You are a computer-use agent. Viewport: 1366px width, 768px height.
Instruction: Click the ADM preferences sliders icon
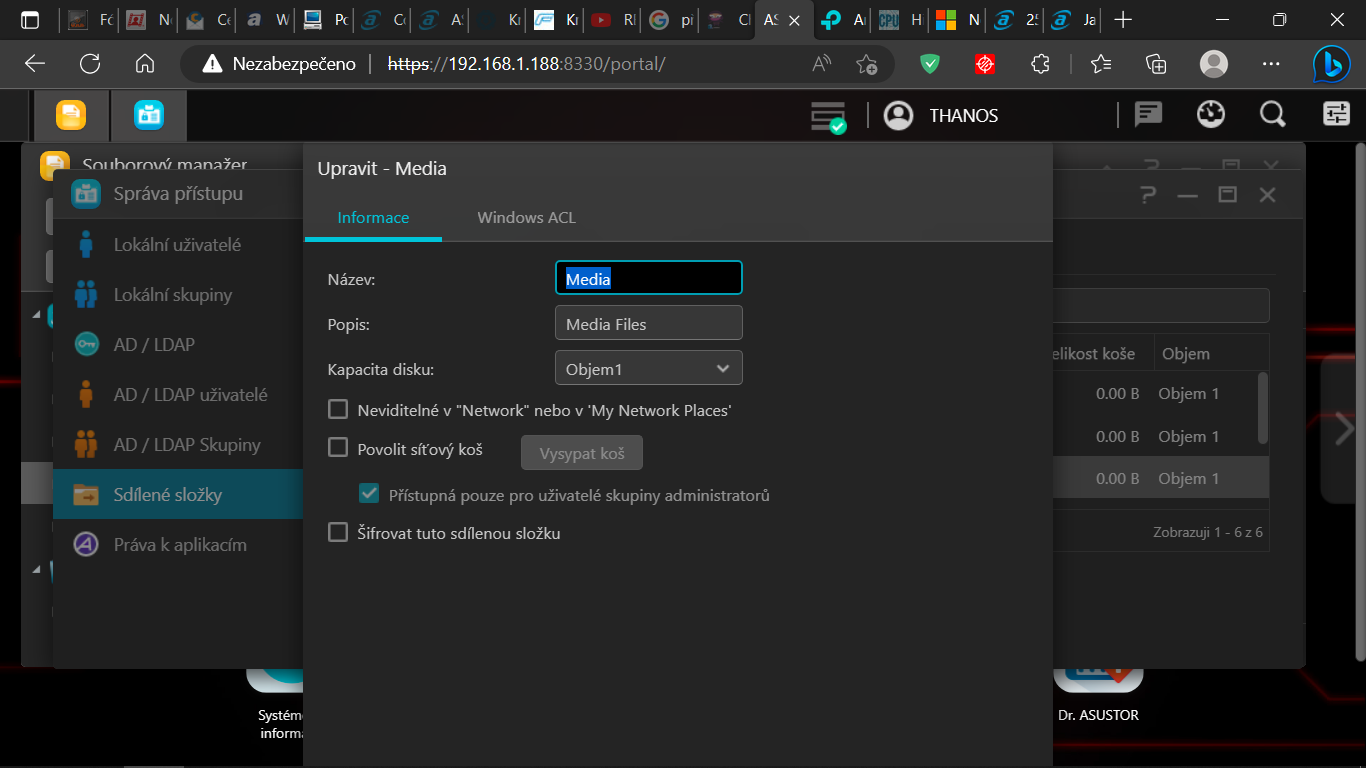pyautogui.click(x=1336, y=115)
